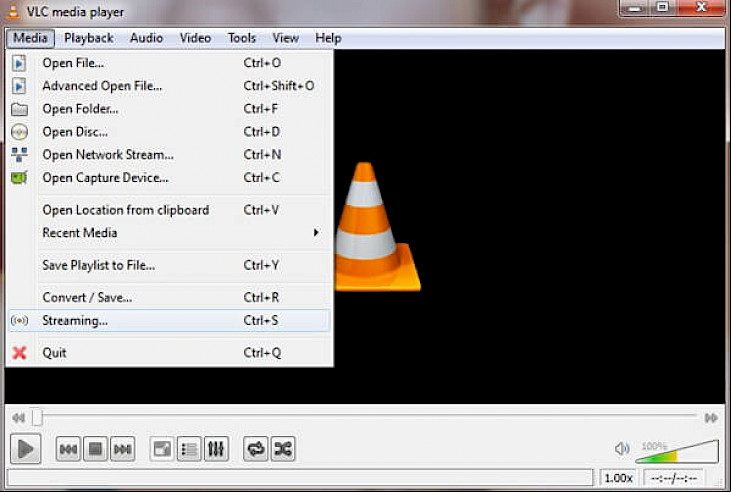Select Open Network Stream... entry
The width and height of the screenshot is (731, 492).
tap(169, 155)
